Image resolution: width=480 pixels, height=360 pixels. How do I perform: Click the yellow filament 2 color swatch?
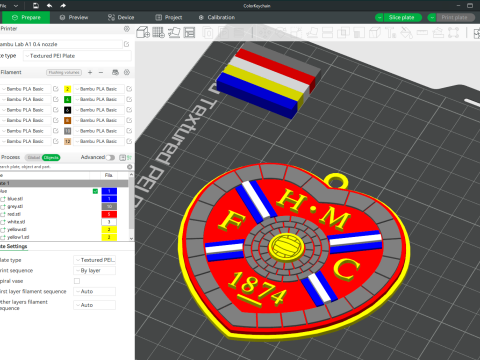tap(67, 89)
